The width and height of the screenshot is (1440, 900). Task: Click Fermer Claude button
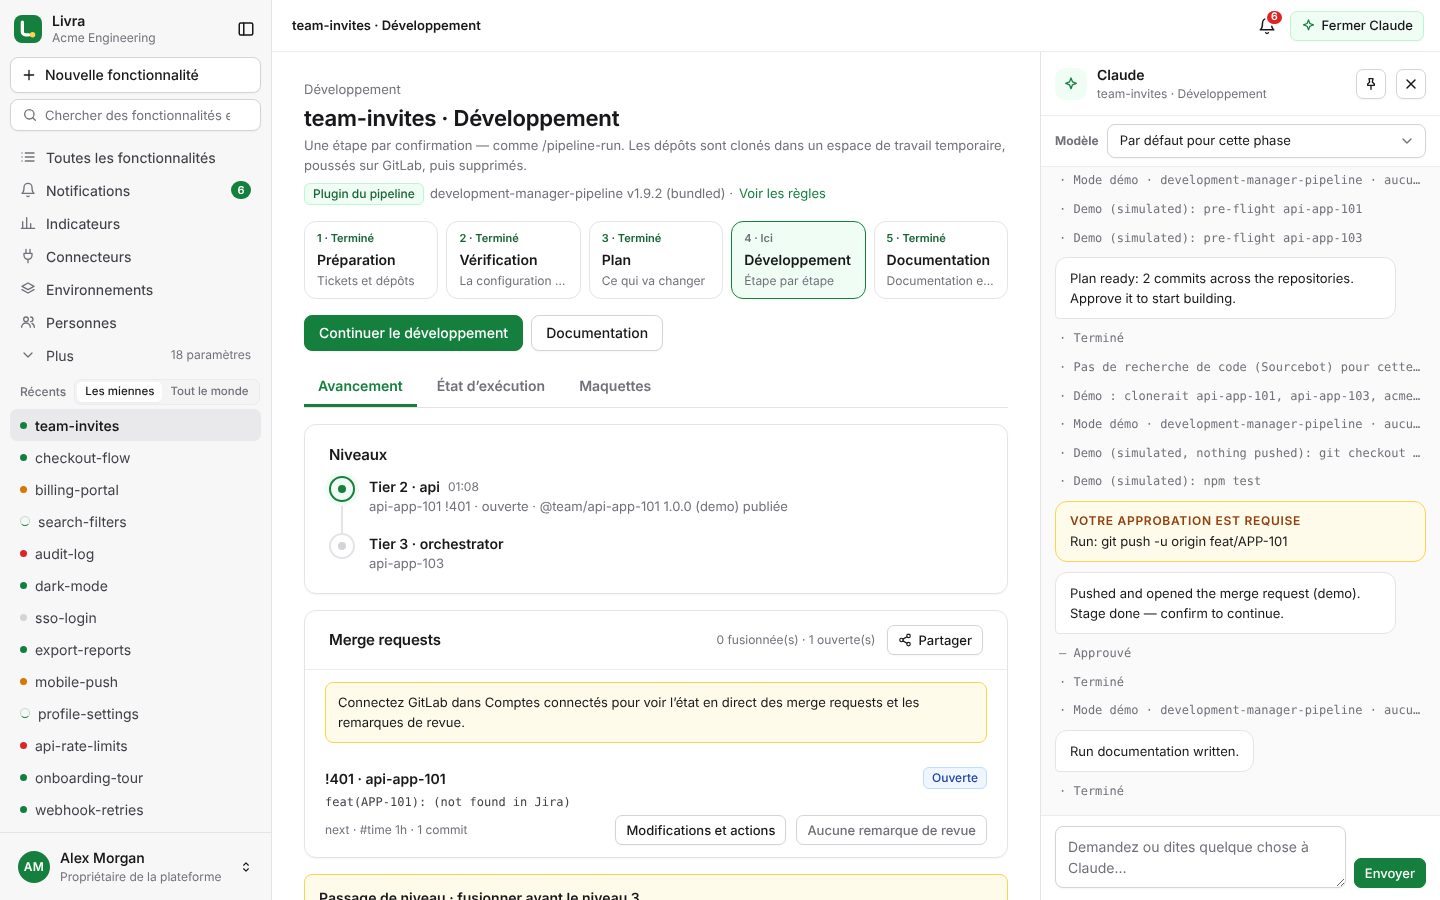coord(1357,26)
